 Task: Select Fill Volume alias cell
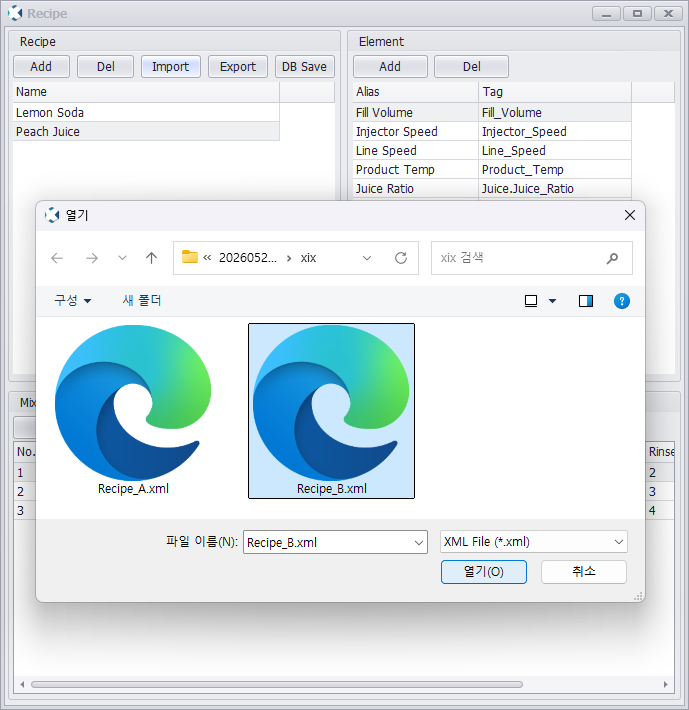pos(415,112)
